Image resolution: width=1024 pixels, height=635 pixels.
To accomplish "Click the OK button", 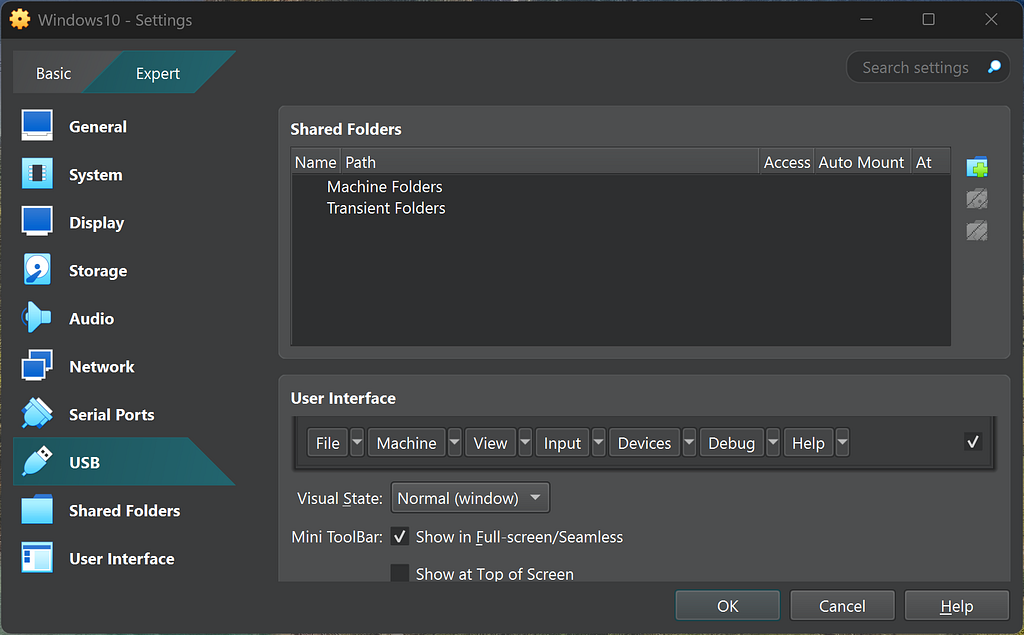I will point(727,606).
